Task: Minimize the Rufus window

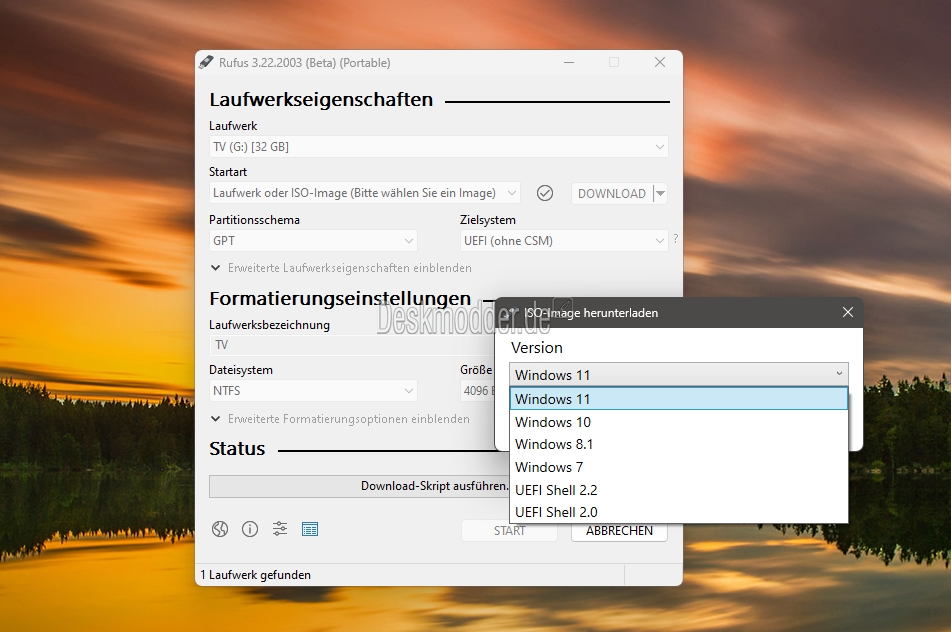Action: [x=569, y=62]
